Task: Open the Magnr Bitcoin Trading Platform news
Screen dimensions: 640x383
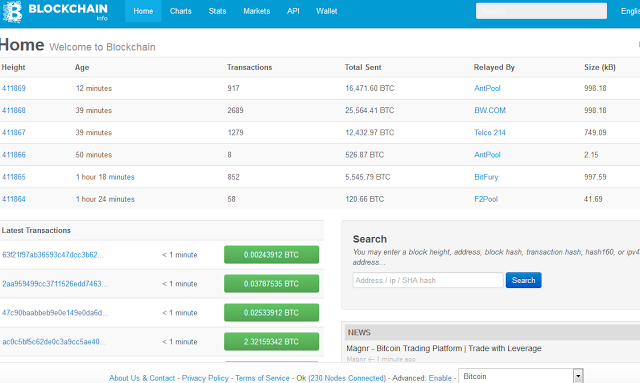Action: (x=444, y=348)
